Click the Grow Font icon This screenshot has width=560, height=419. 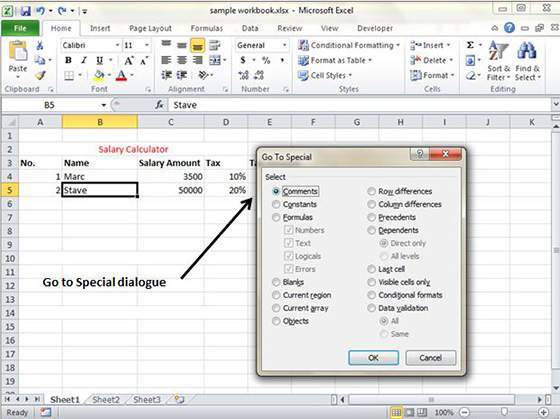(129, 61)
